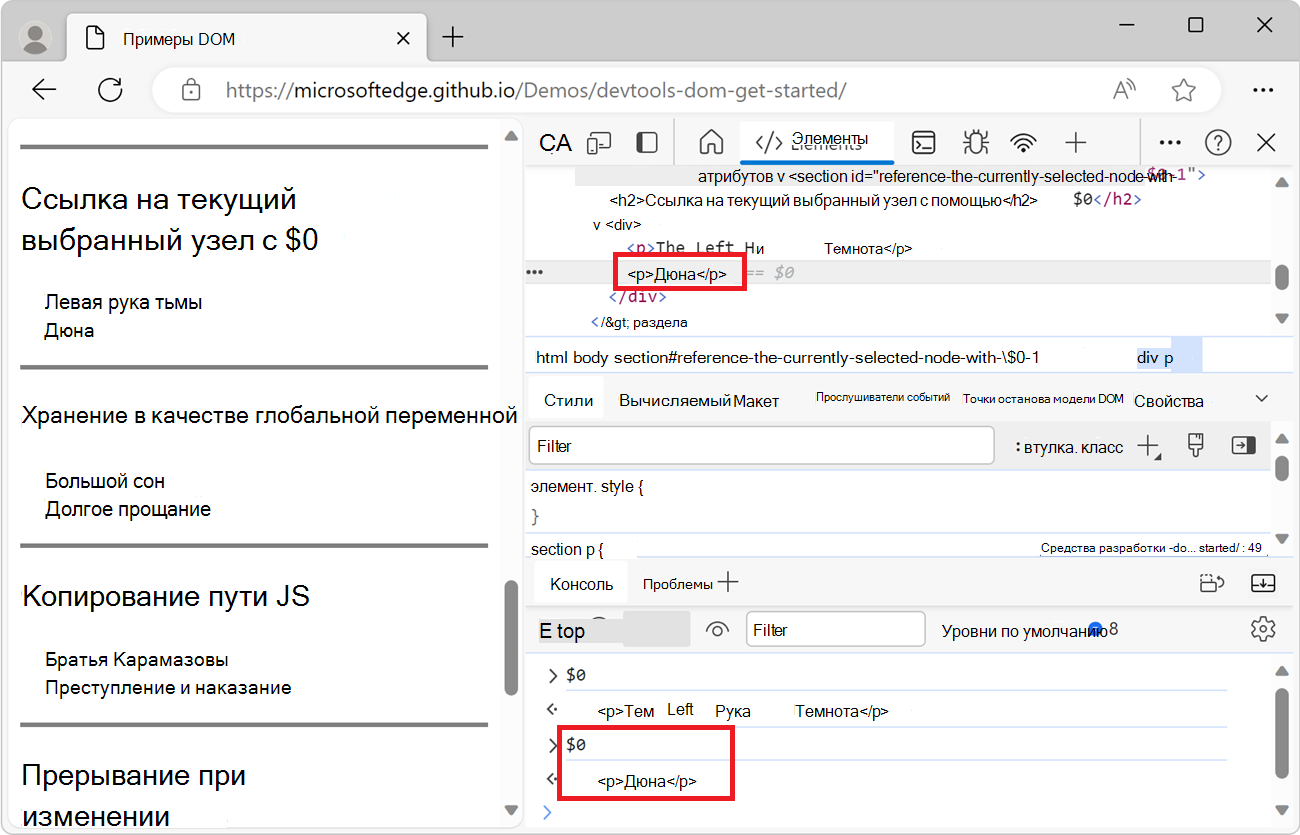Open the Точки останова модели DOM tab

point(1043,398)
